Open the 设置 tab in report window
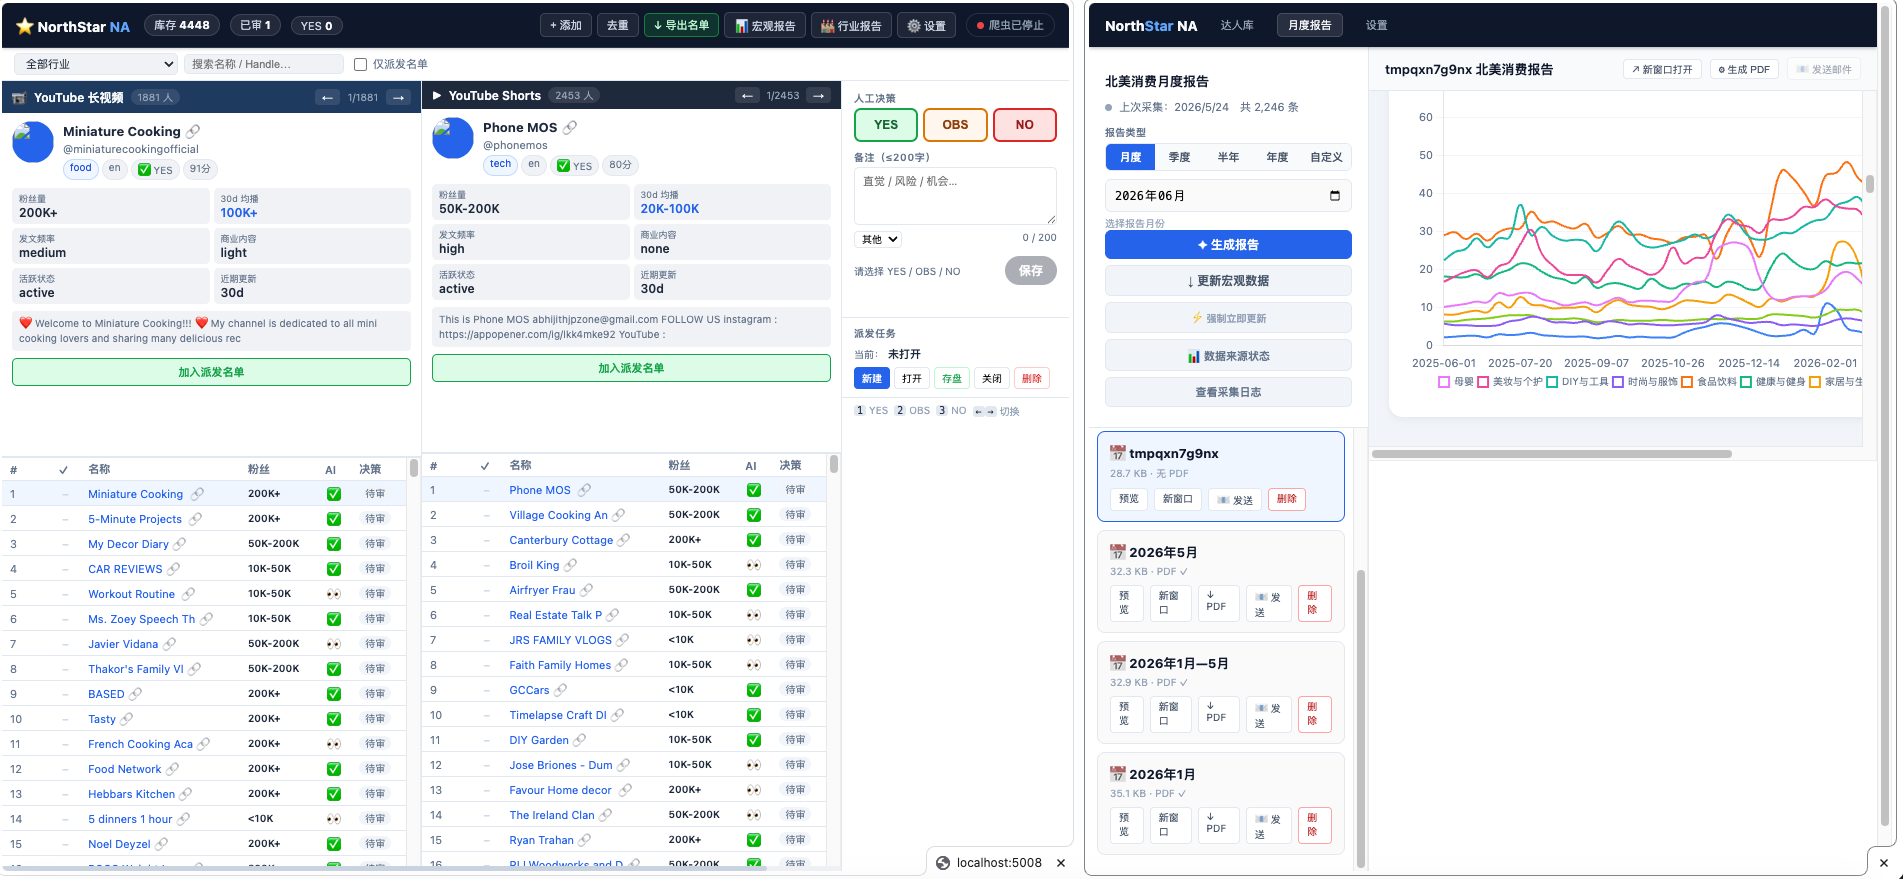This screenshot has width=1903, height=879. [1377, 26]
